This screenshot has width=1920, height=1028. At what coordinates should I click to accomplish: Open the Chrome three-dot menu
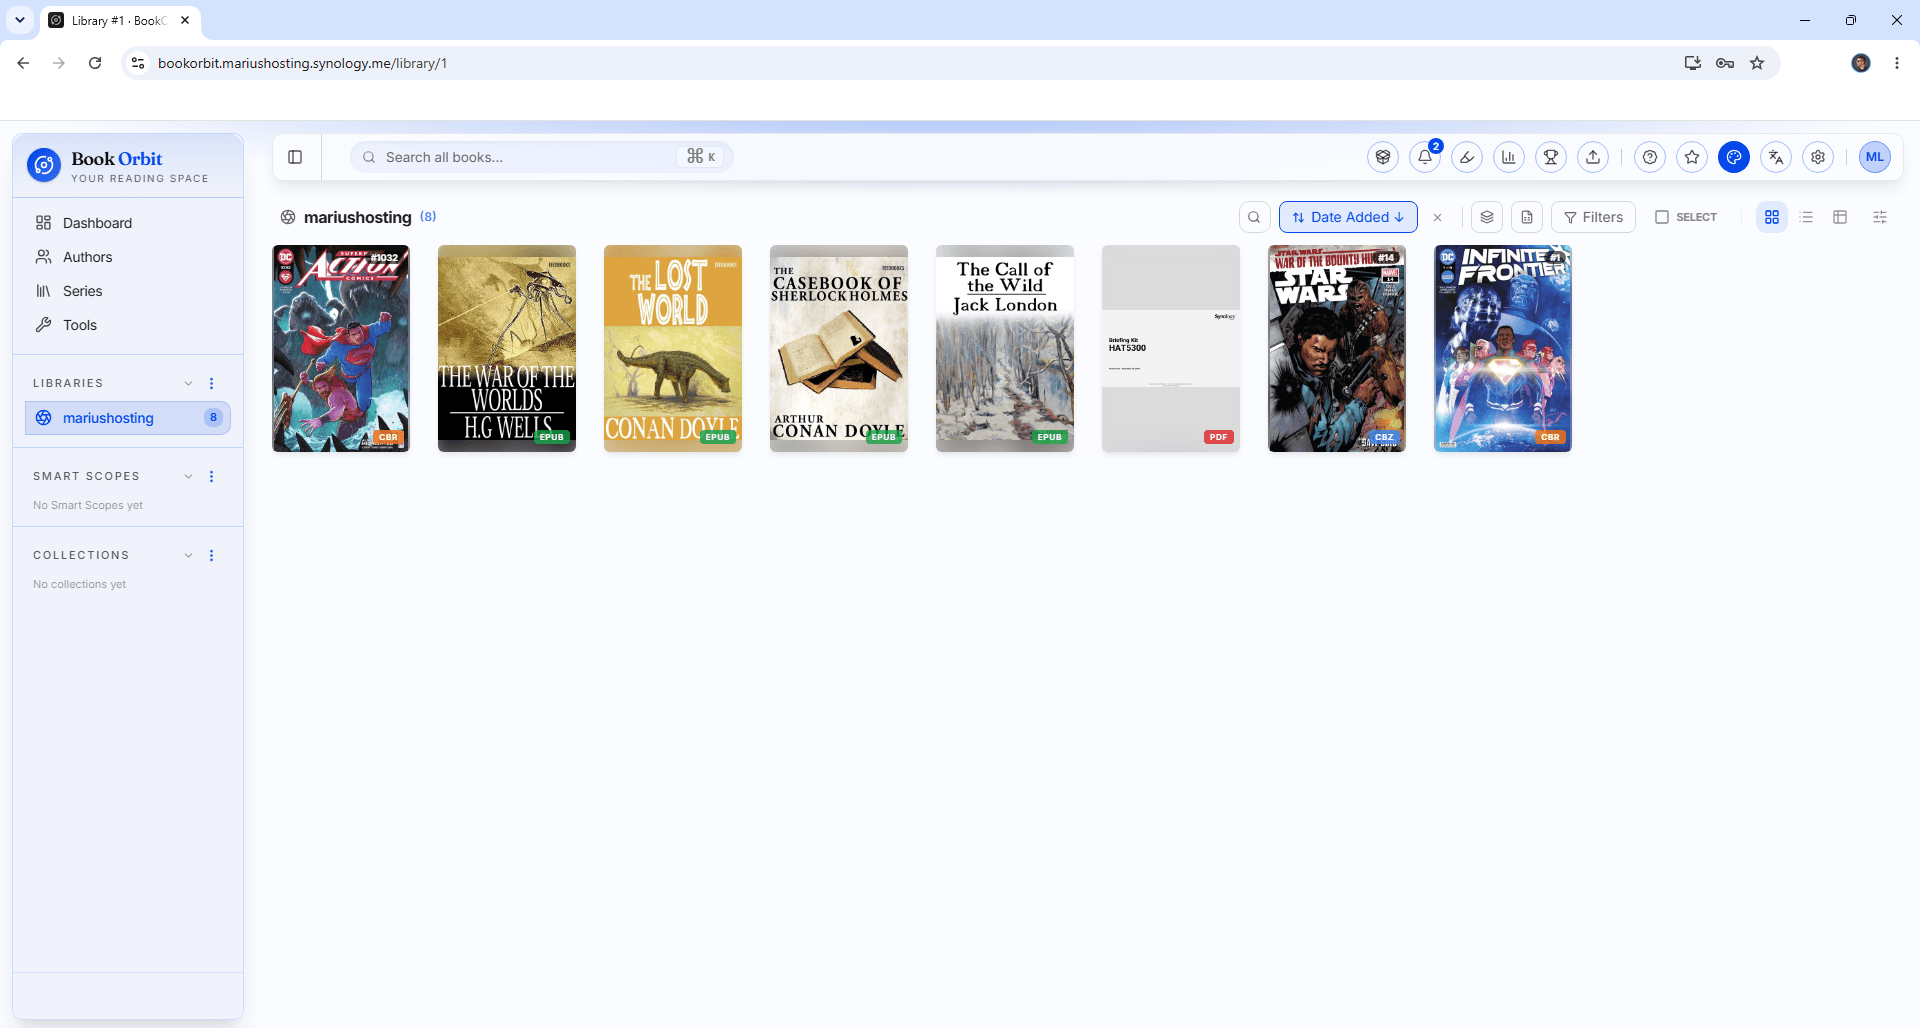pos(1897,63)
